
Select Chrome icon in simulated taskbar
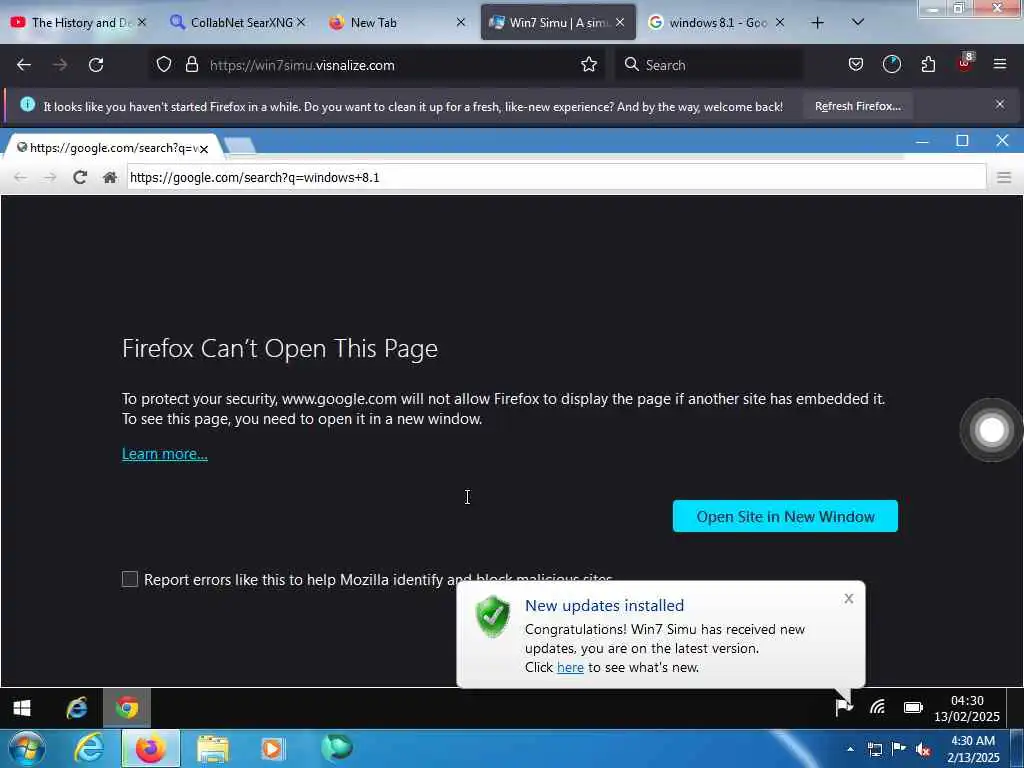coord(127,708)
